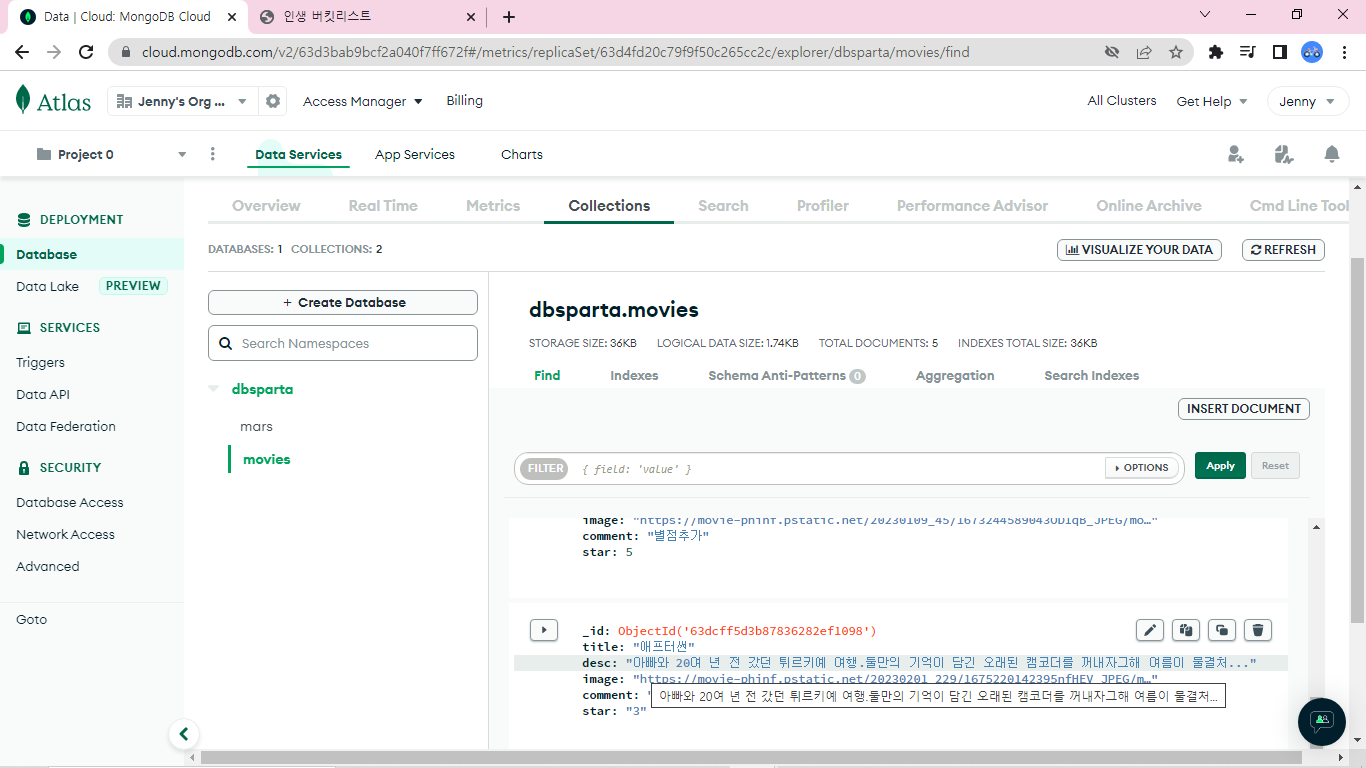
Task: Select the mars collection
Action: (256, 427)
